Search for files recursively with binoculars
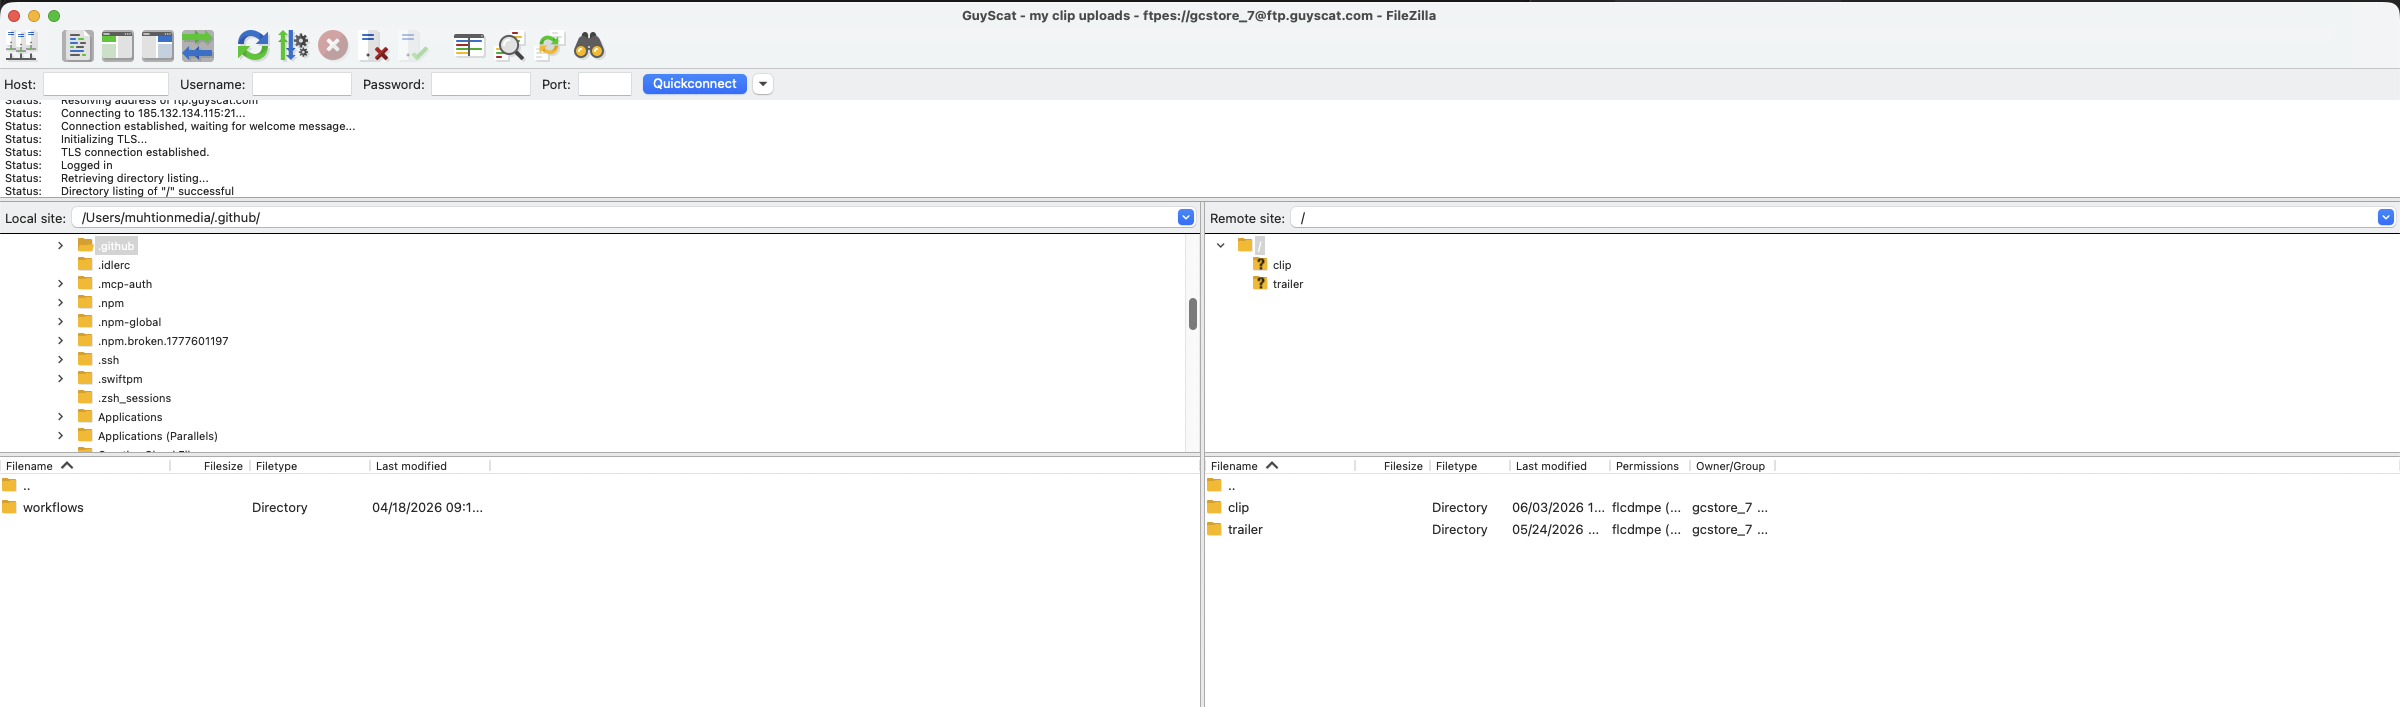The height and width of the screenshot is (707, 2400). coord(589,45)
